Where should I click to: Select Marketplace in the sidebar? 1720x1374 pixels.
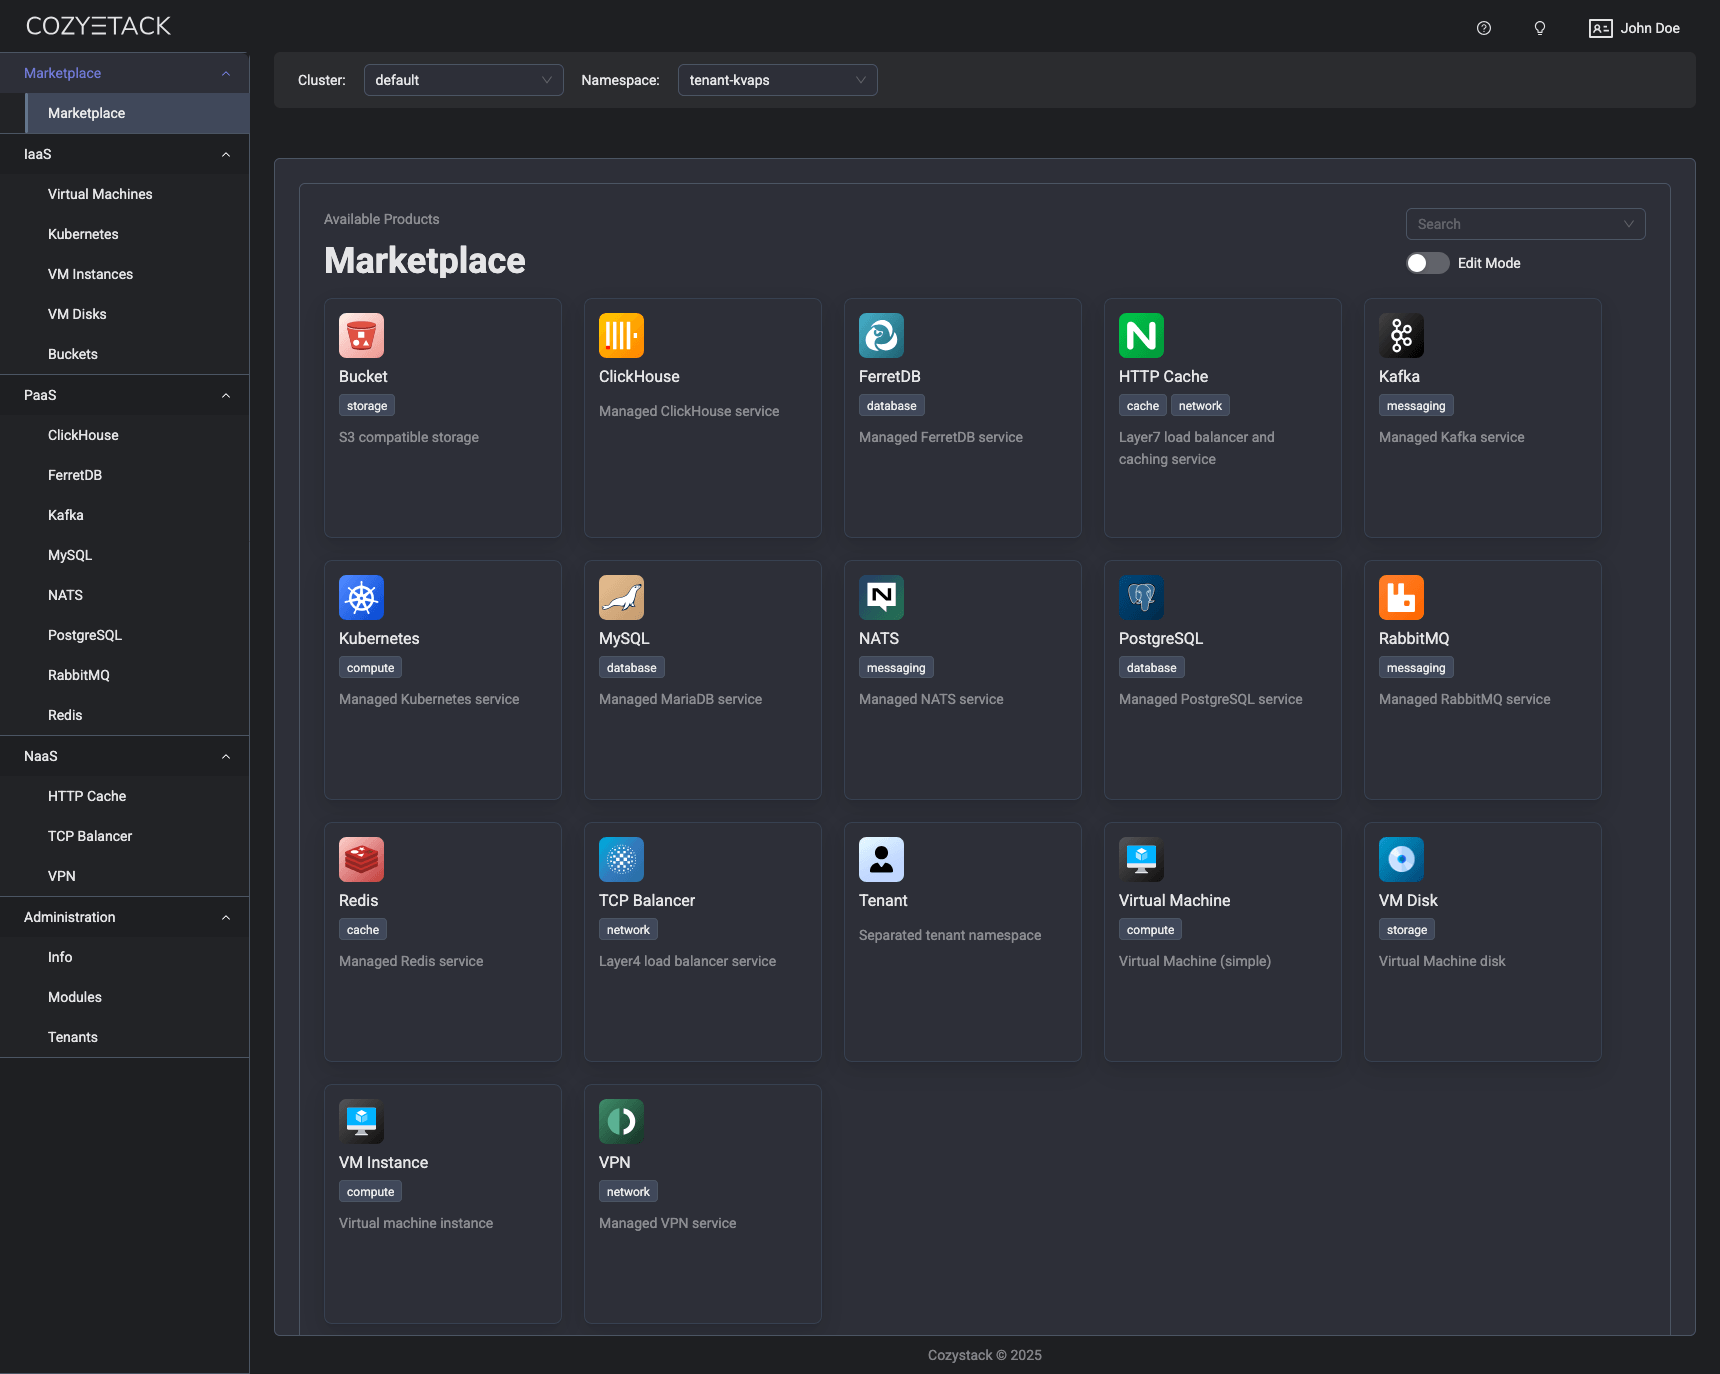coord(86,113)
